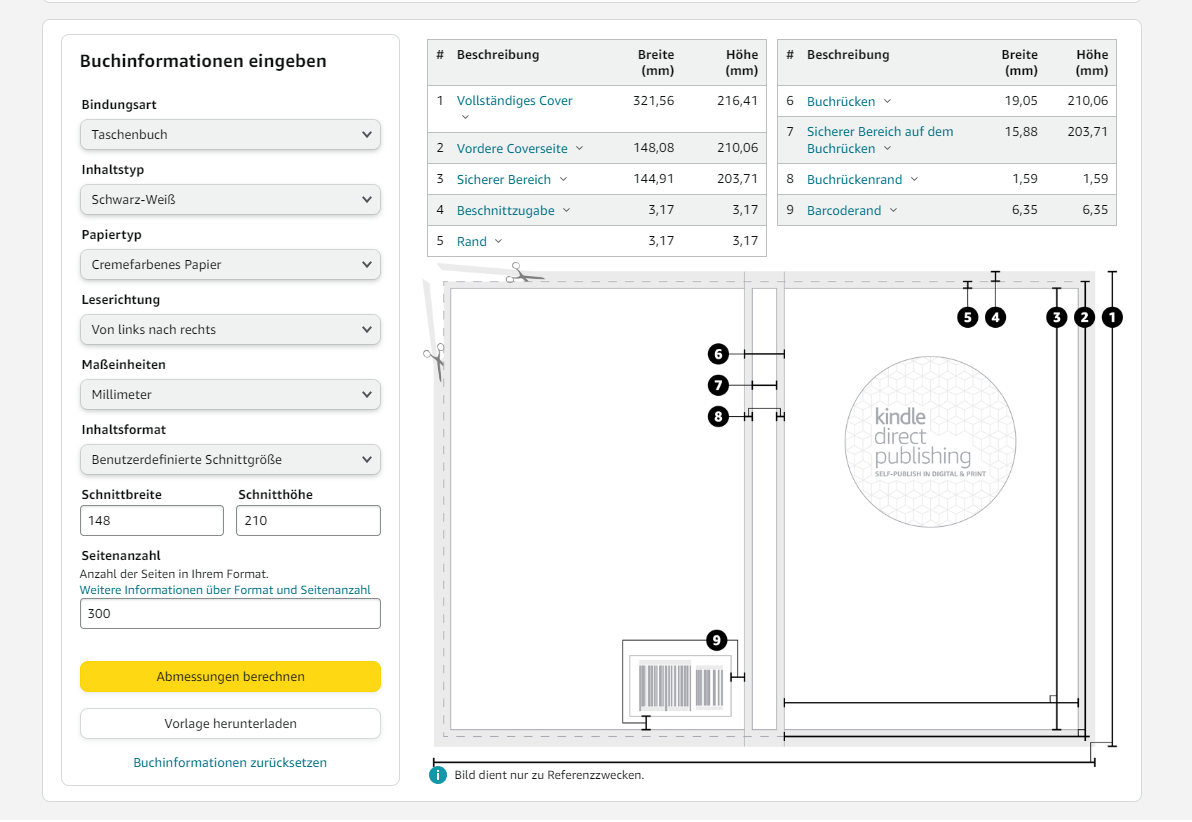Click the Kindle Direct Publishing circular logo
The height and width of the screenshot is (822, 1192).
tap(930, 441)
